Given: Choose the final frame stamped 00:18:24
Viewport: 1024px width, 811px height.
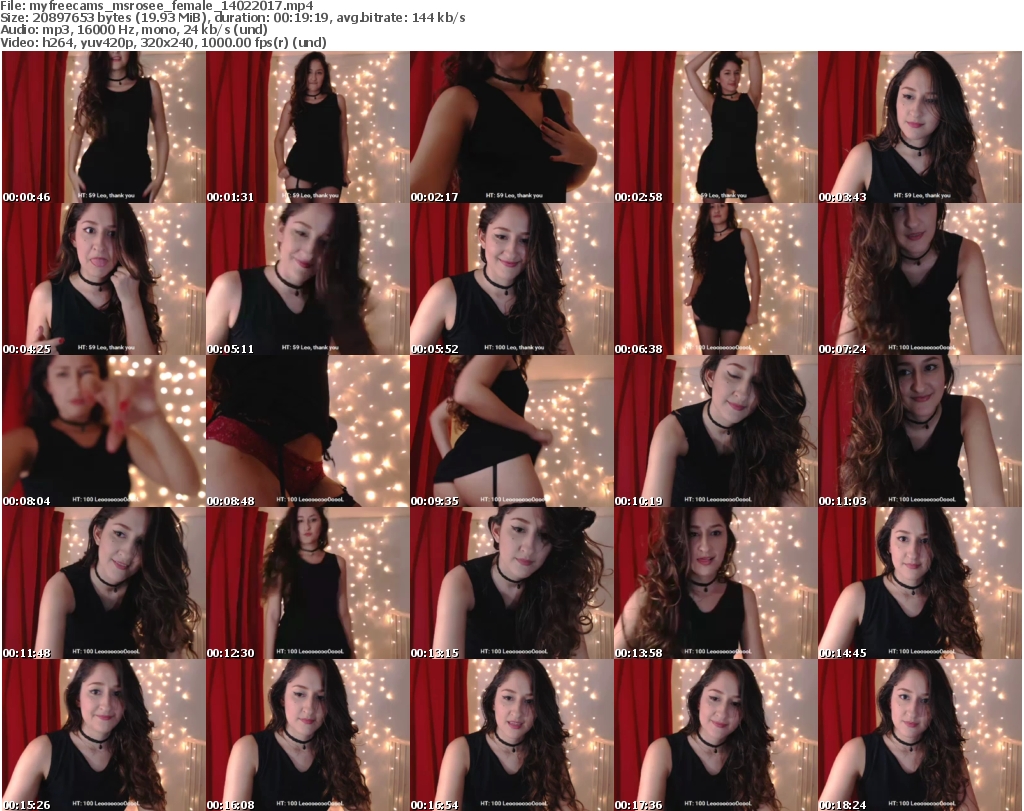Looking at the screenshot, I should (x=920, y=735).
